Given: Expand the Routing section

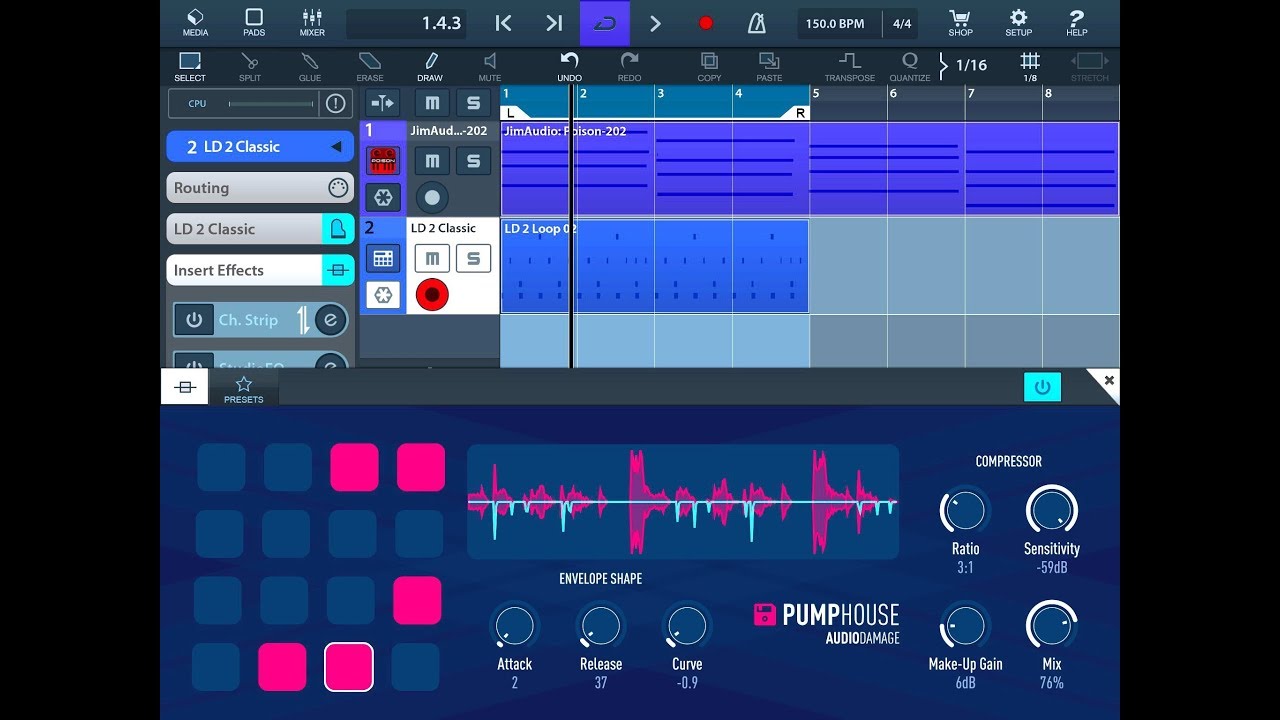Looking at the screenshot, I should coord(260,188).
